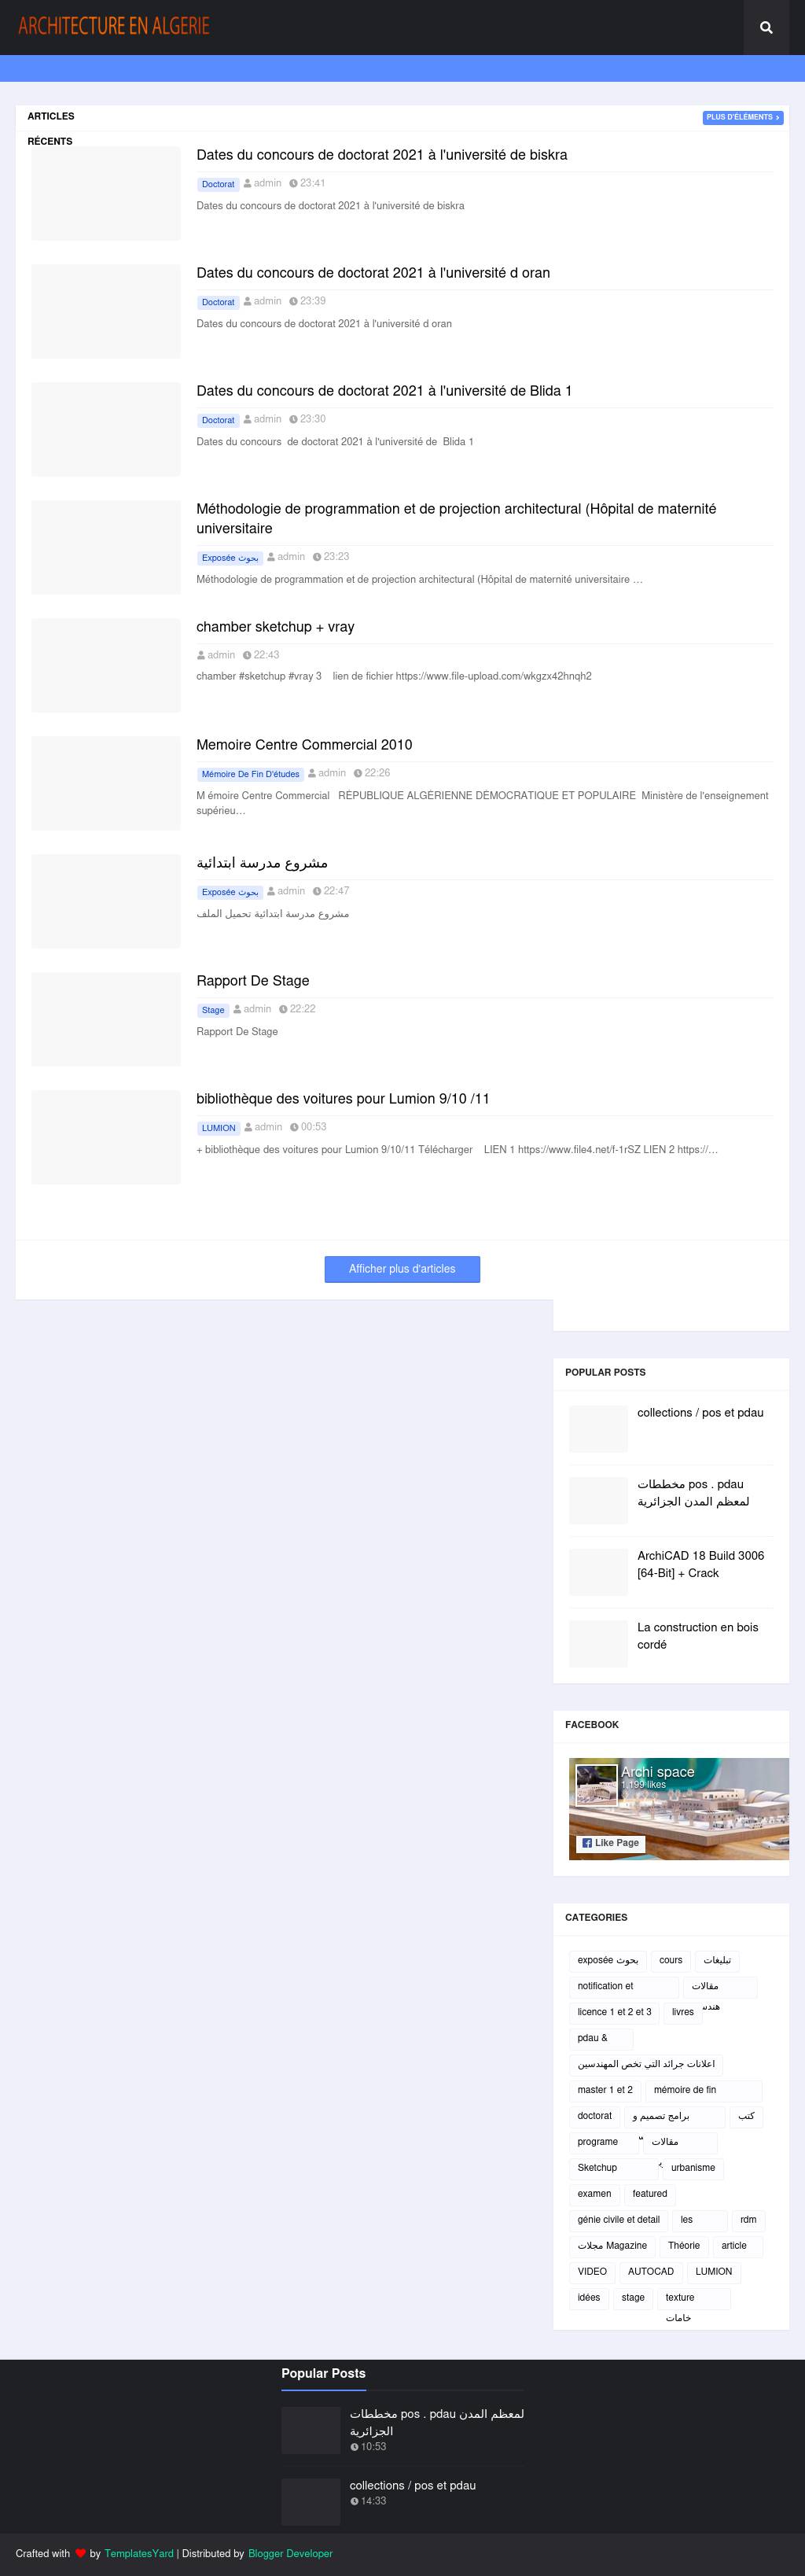Open the Sketchup category tag
Viewport: 805px width, 2576px height.
point(597,2167)
